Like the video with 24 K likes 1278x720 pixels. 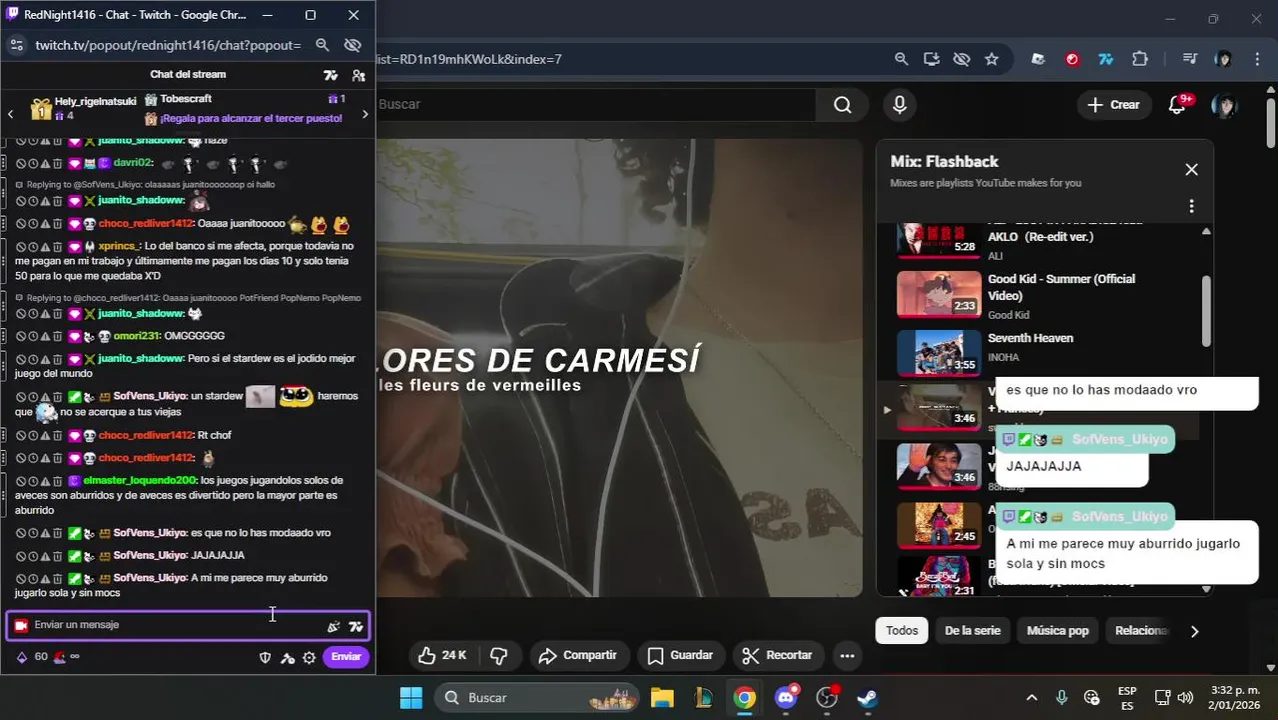point(442,655)
